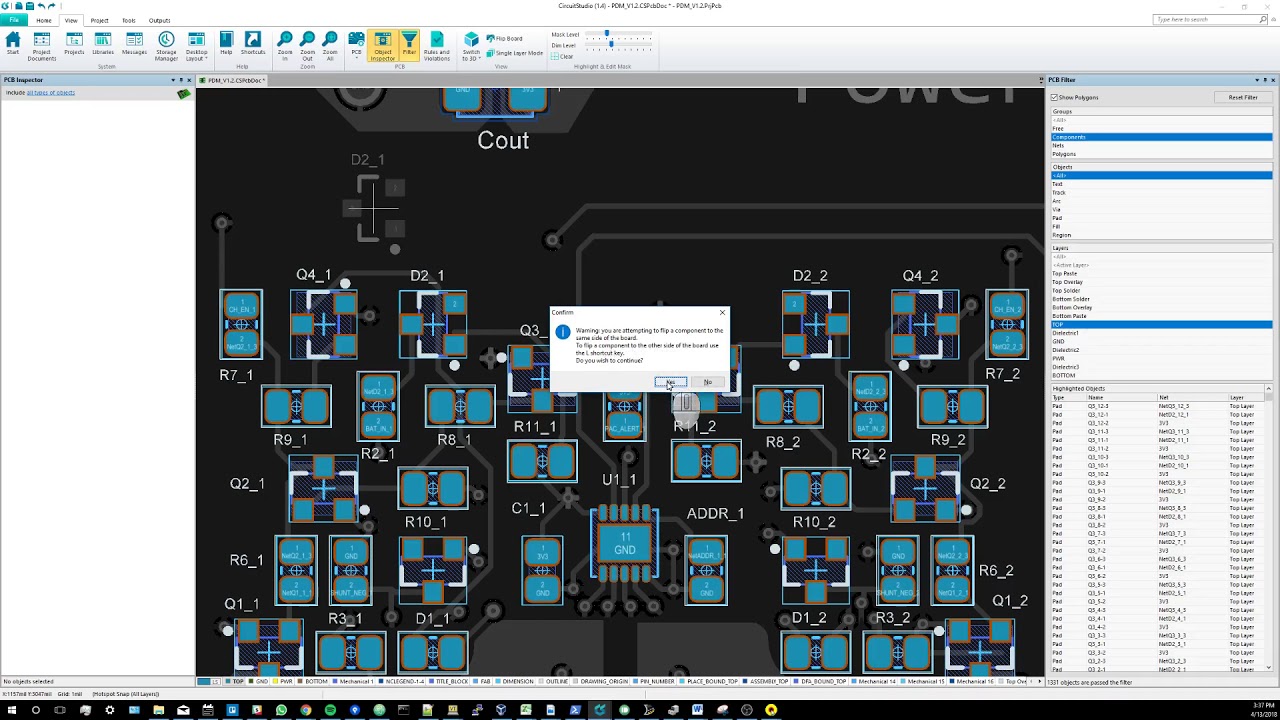The width and height of the screenshot is (1280, 720).
Task: Expand the Desktop Layout dropdown
Action: [x=197, y=46]
